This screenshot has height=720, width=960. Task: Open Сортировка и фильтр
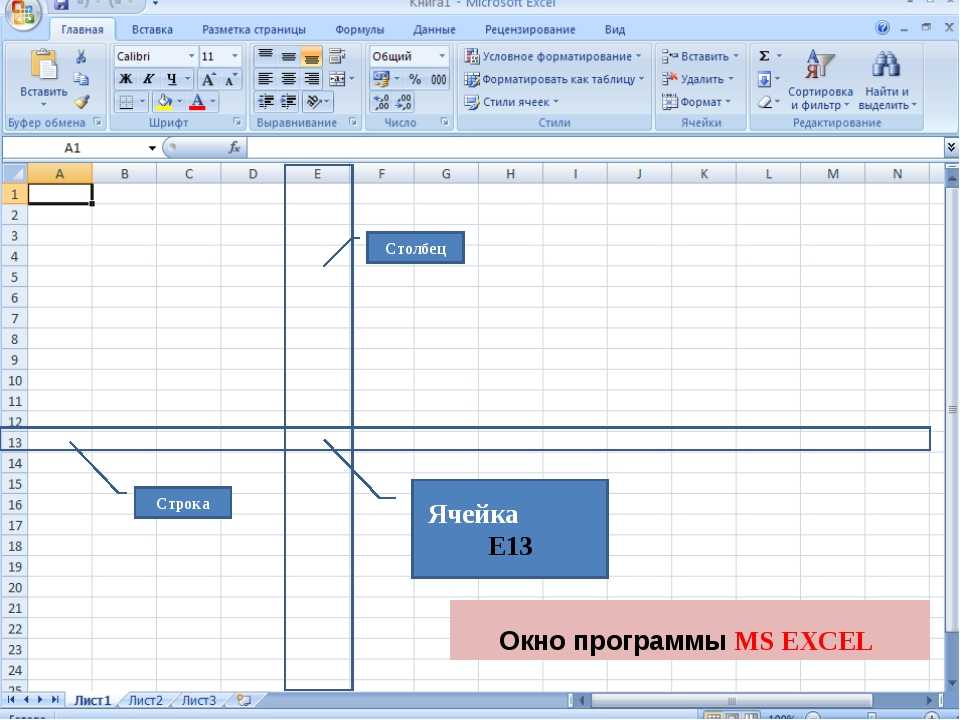[x=820, y=80]
